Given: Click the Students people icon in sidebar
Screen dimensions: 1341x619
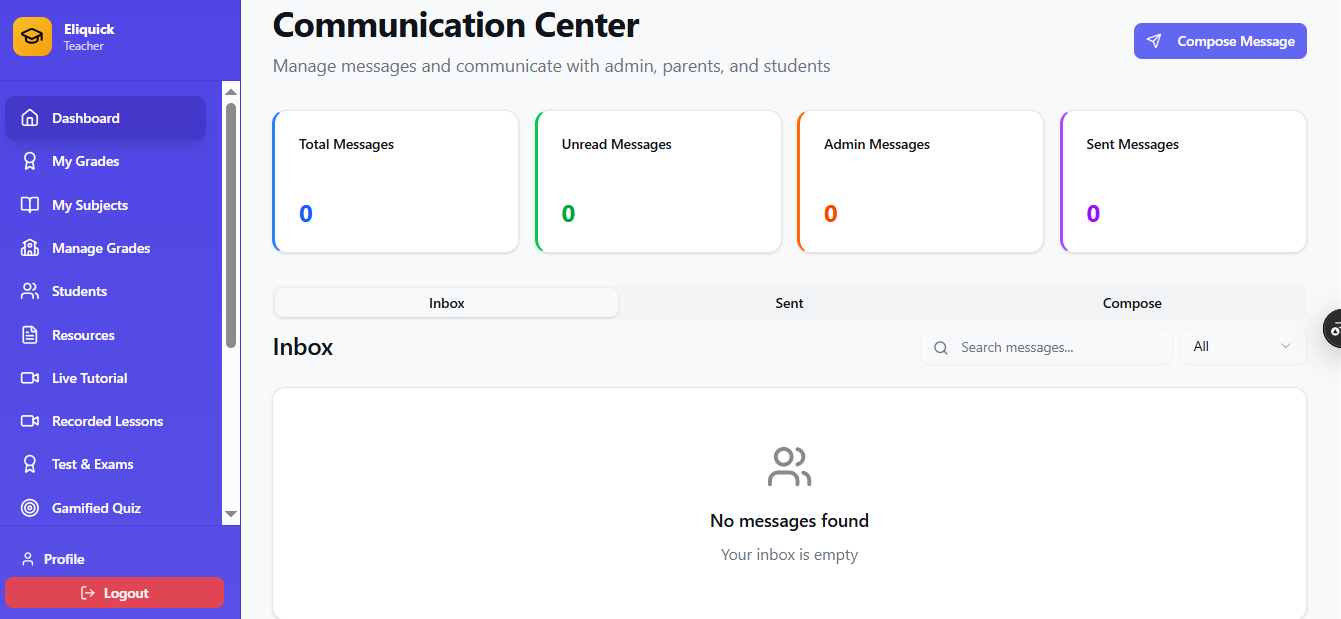Looking at the screenshot, I should (30, 291).
